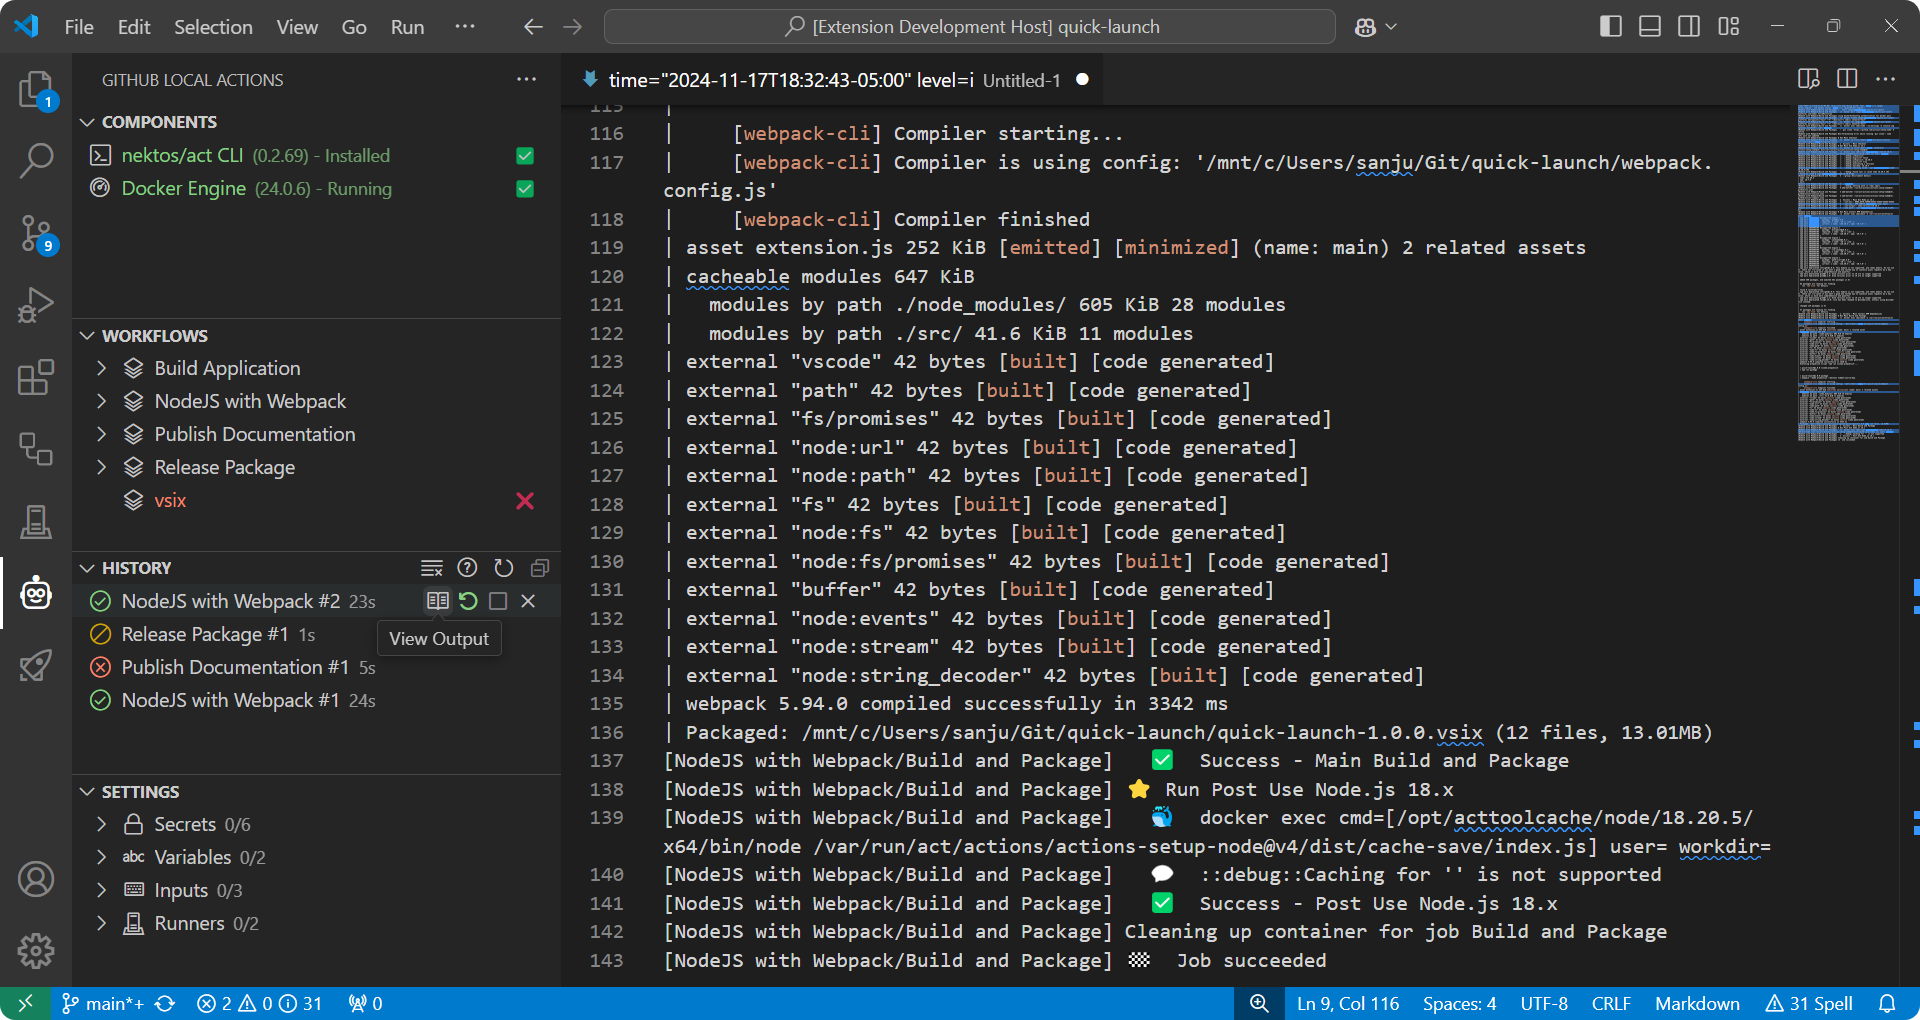
Task: Expand the Build Application workflow
Action: pyautogui.click(x=101, y=368)
